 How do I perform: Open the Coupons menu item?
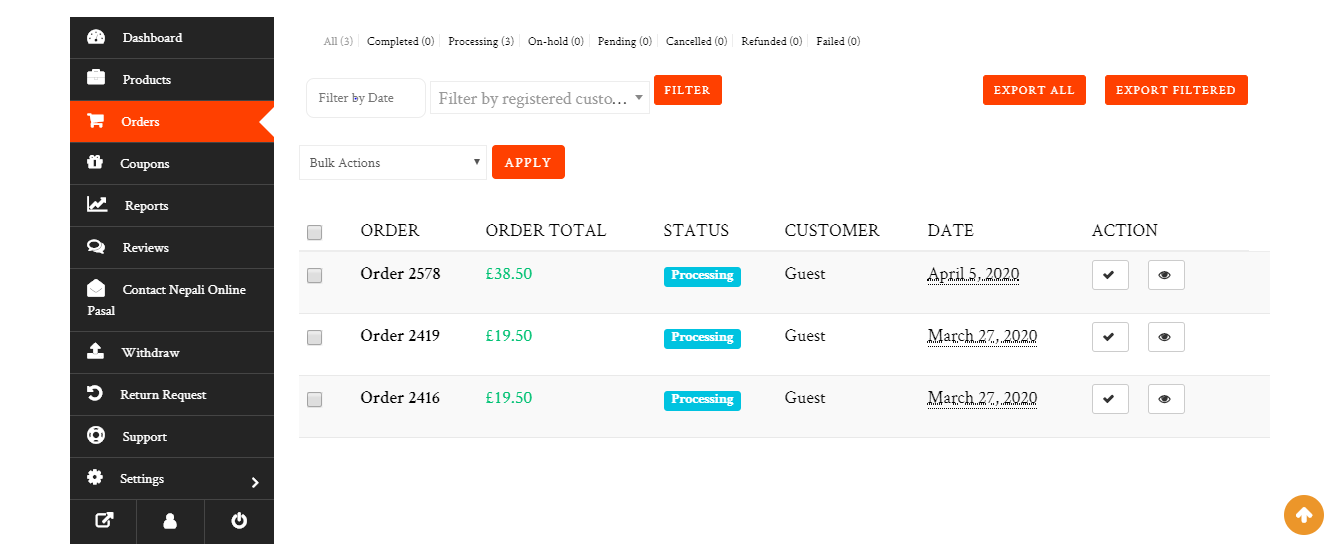(145, 164)
